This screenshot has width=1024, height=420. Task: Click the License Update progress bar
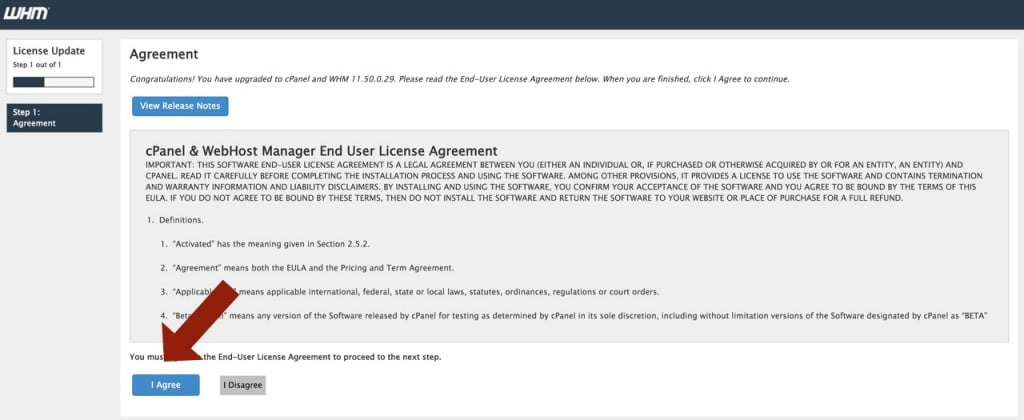click(x=54, y=82)
